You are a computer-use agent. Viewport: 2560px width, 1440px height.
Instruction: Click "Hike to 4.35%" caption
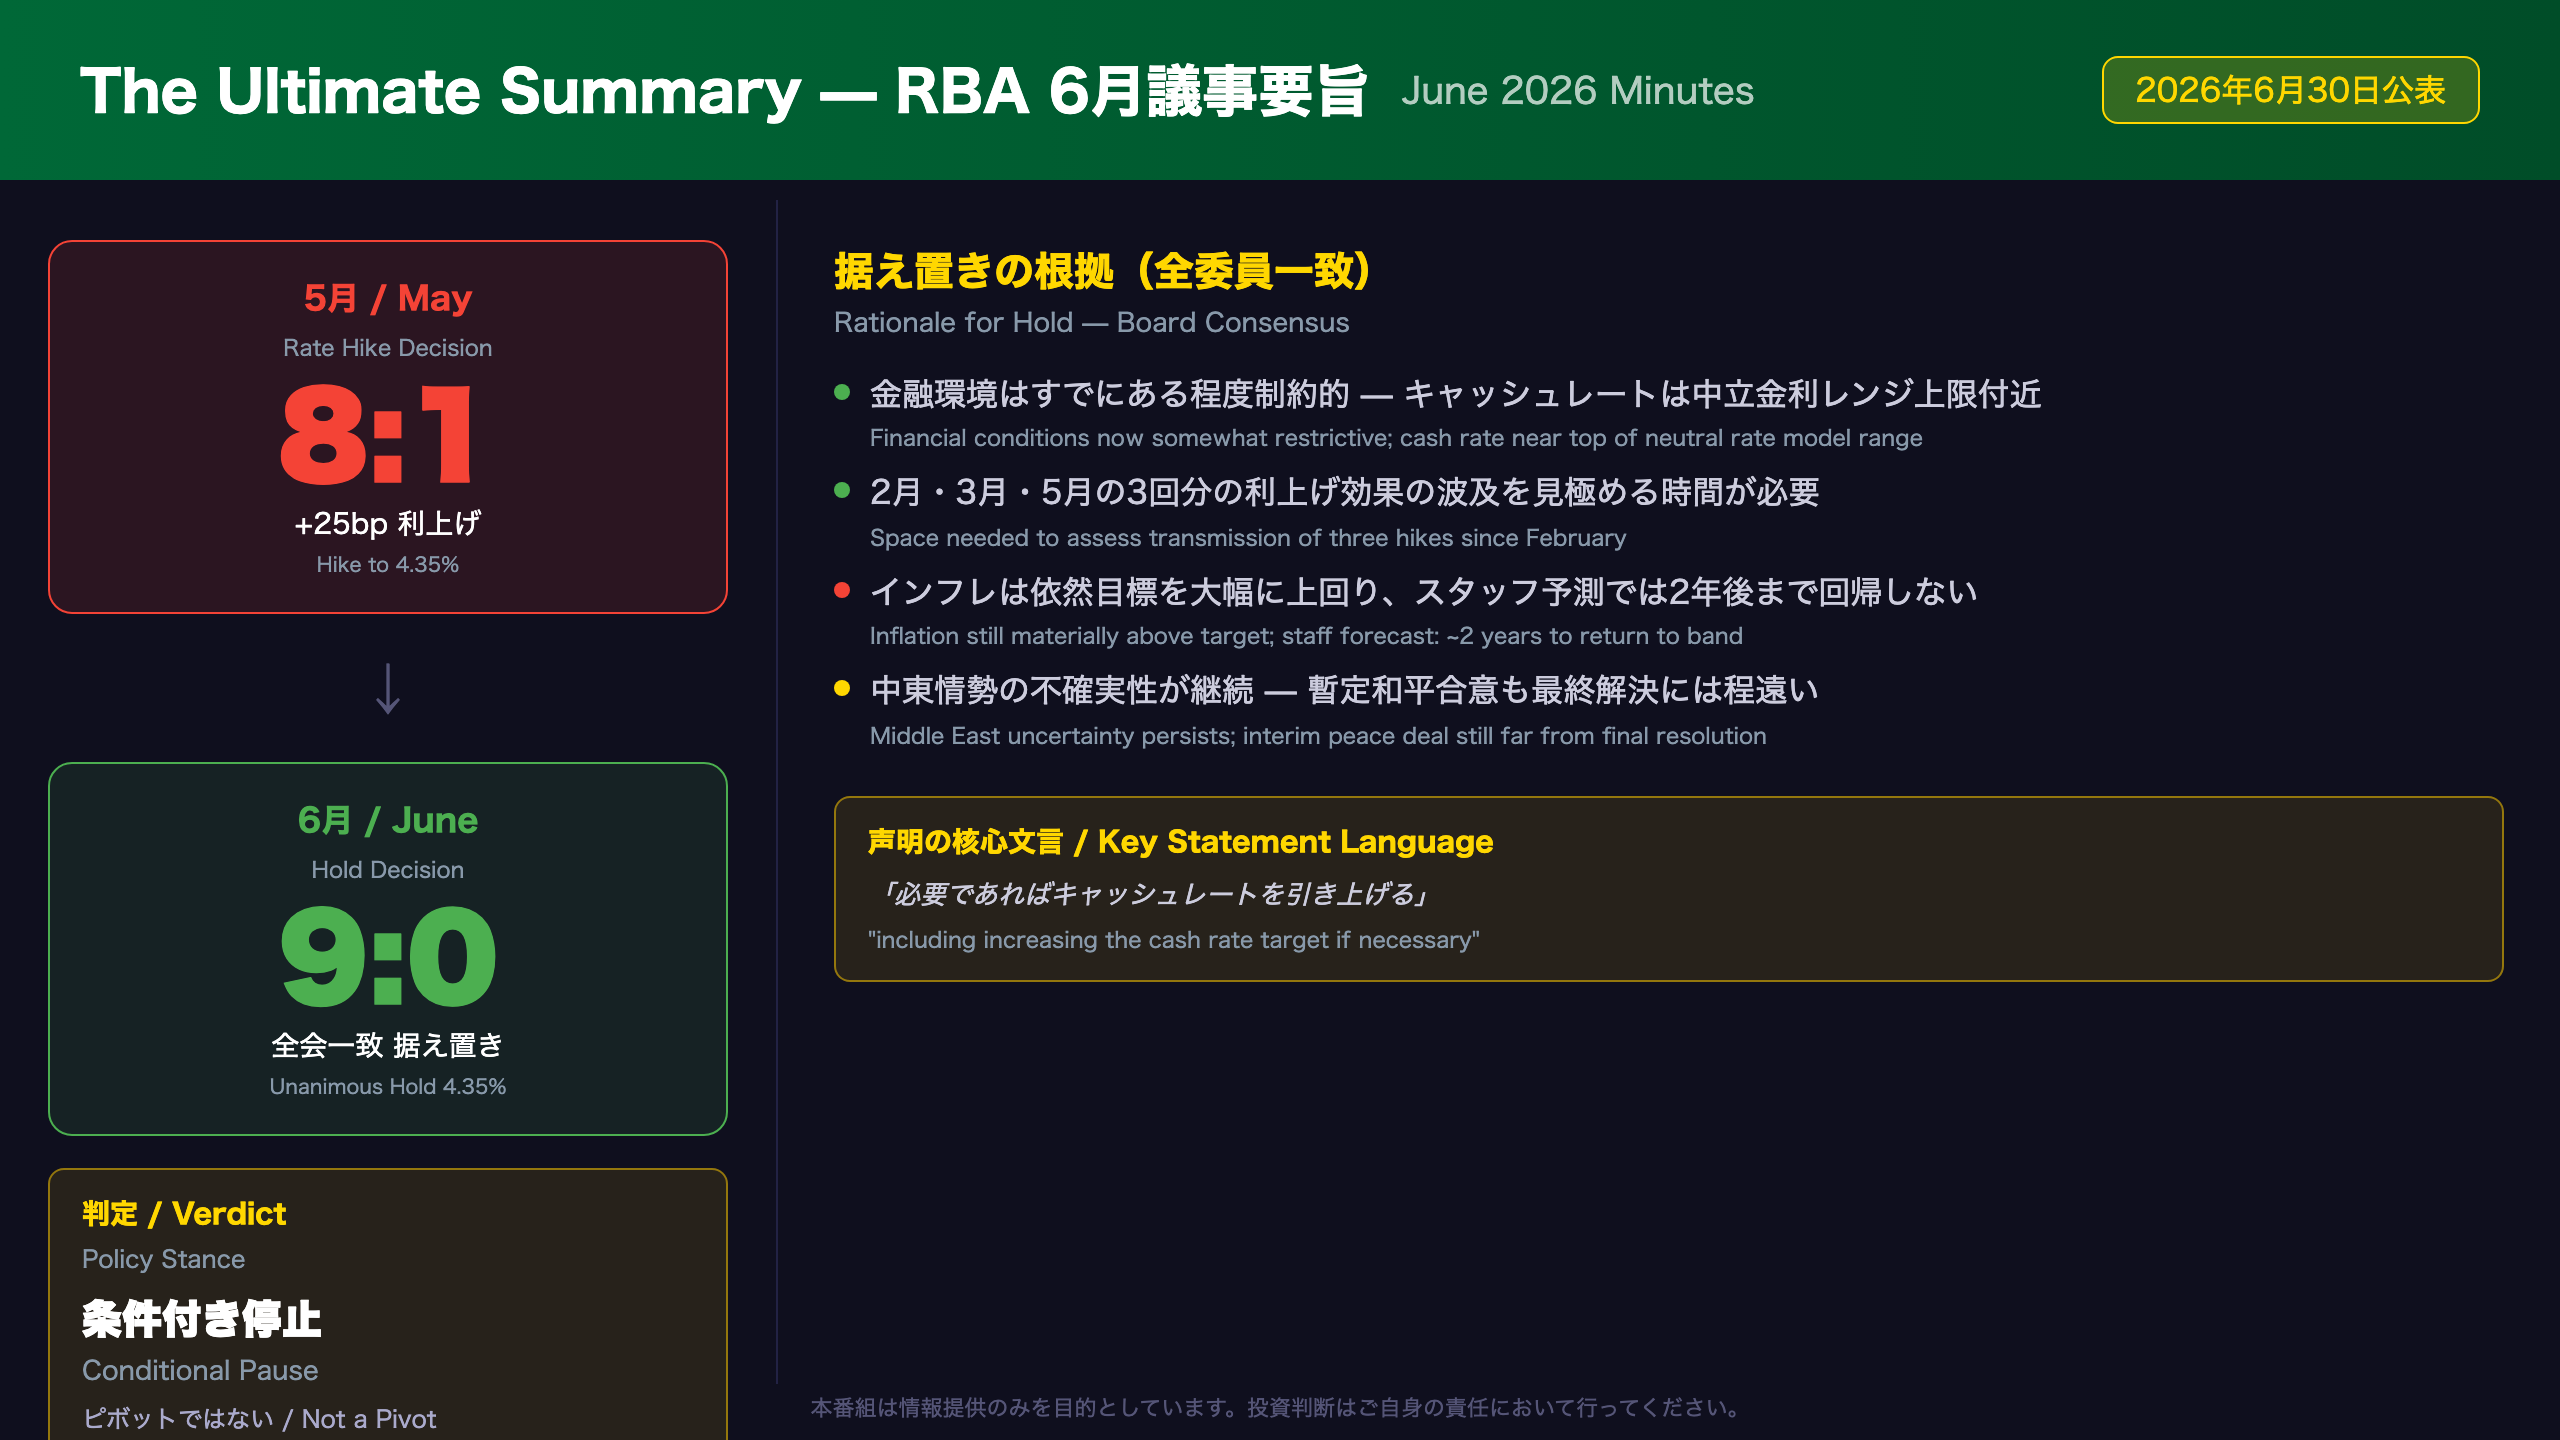coord(388,565)
